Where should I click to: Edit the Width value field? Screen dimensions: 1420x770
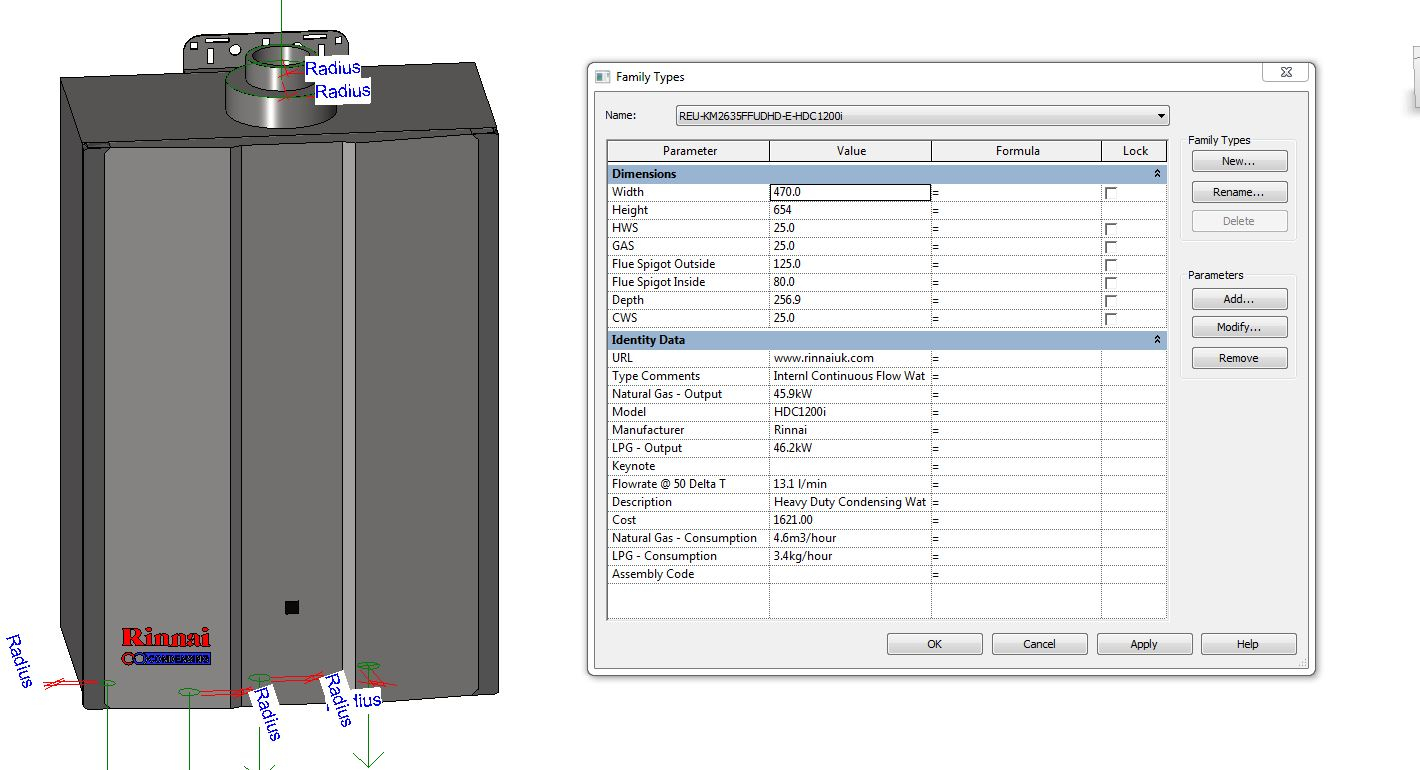coord(850,192)
